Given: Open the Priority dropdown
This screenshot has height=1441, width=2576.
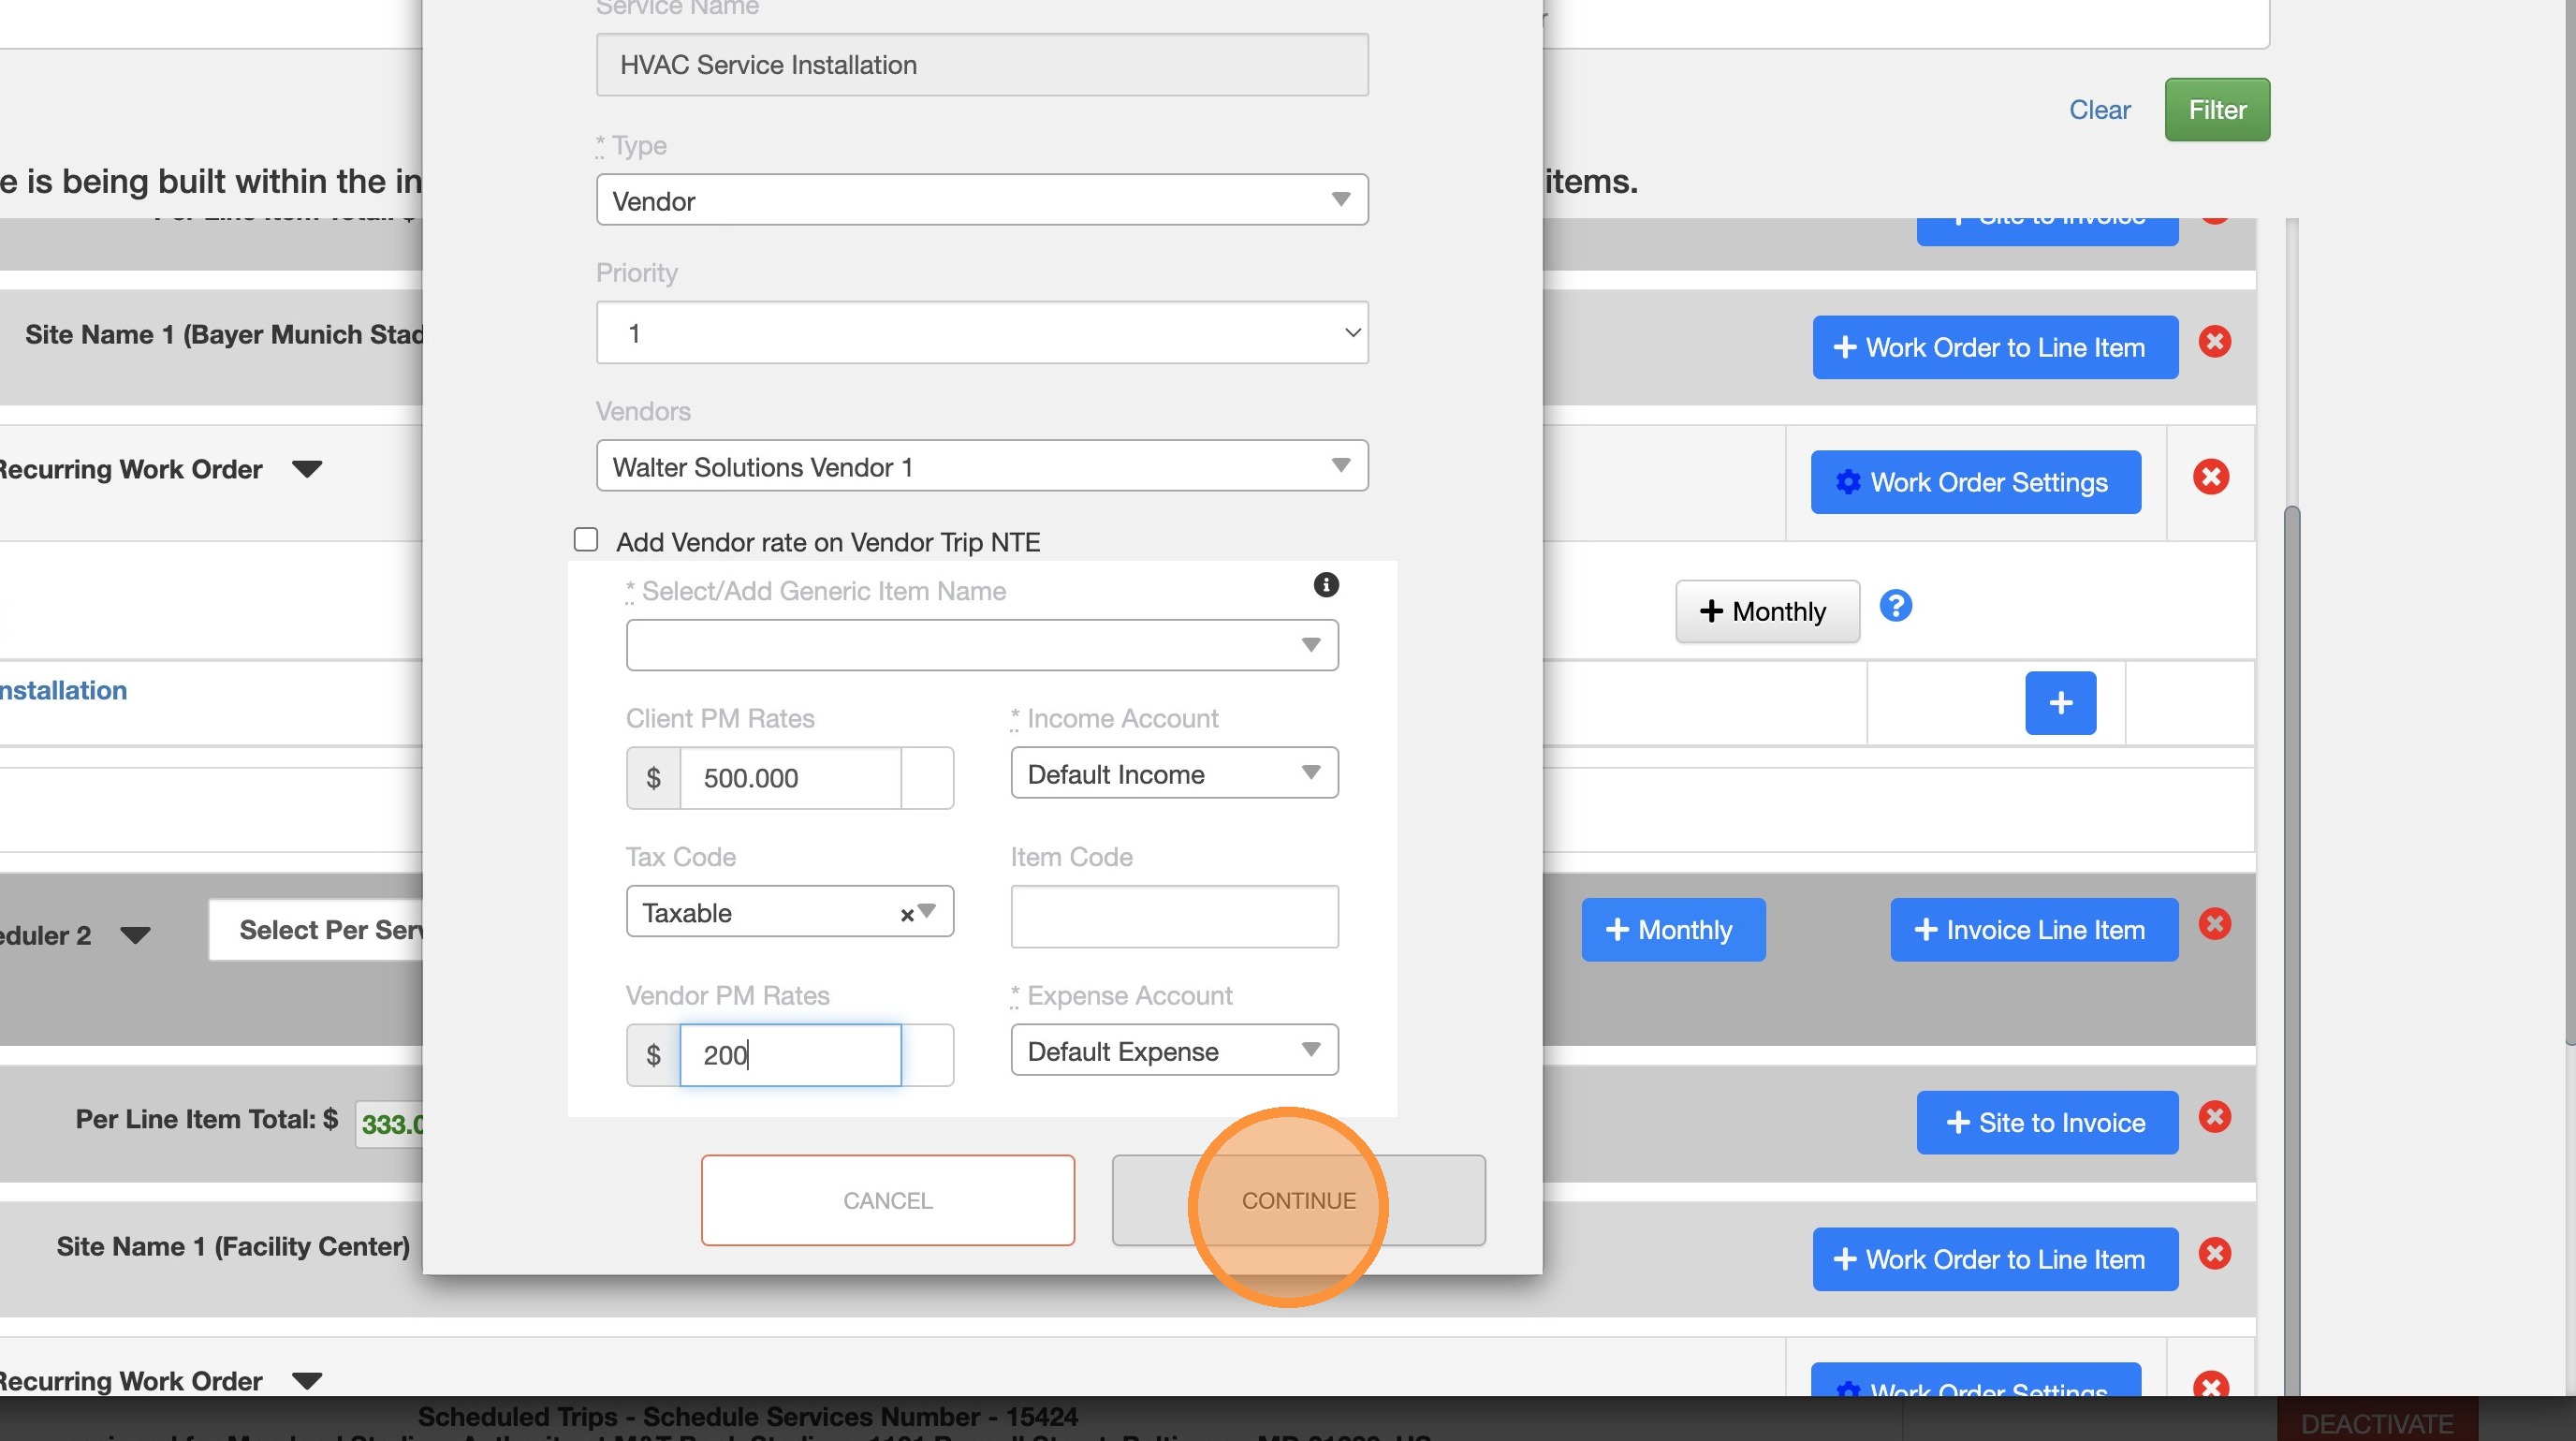Looking at the screenshot, I should point(981,333).
